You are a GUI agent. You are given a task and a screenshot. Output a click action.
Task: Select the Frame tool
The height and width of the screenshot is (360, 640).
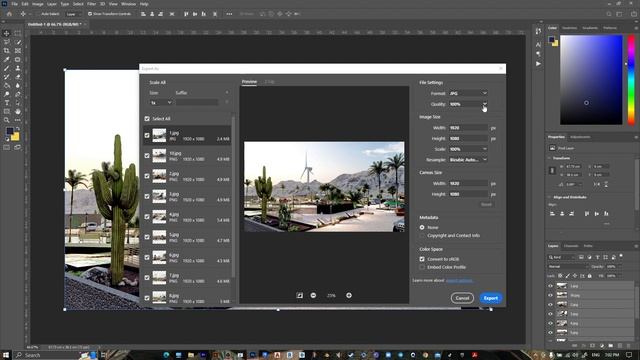[x=18, y=51]
